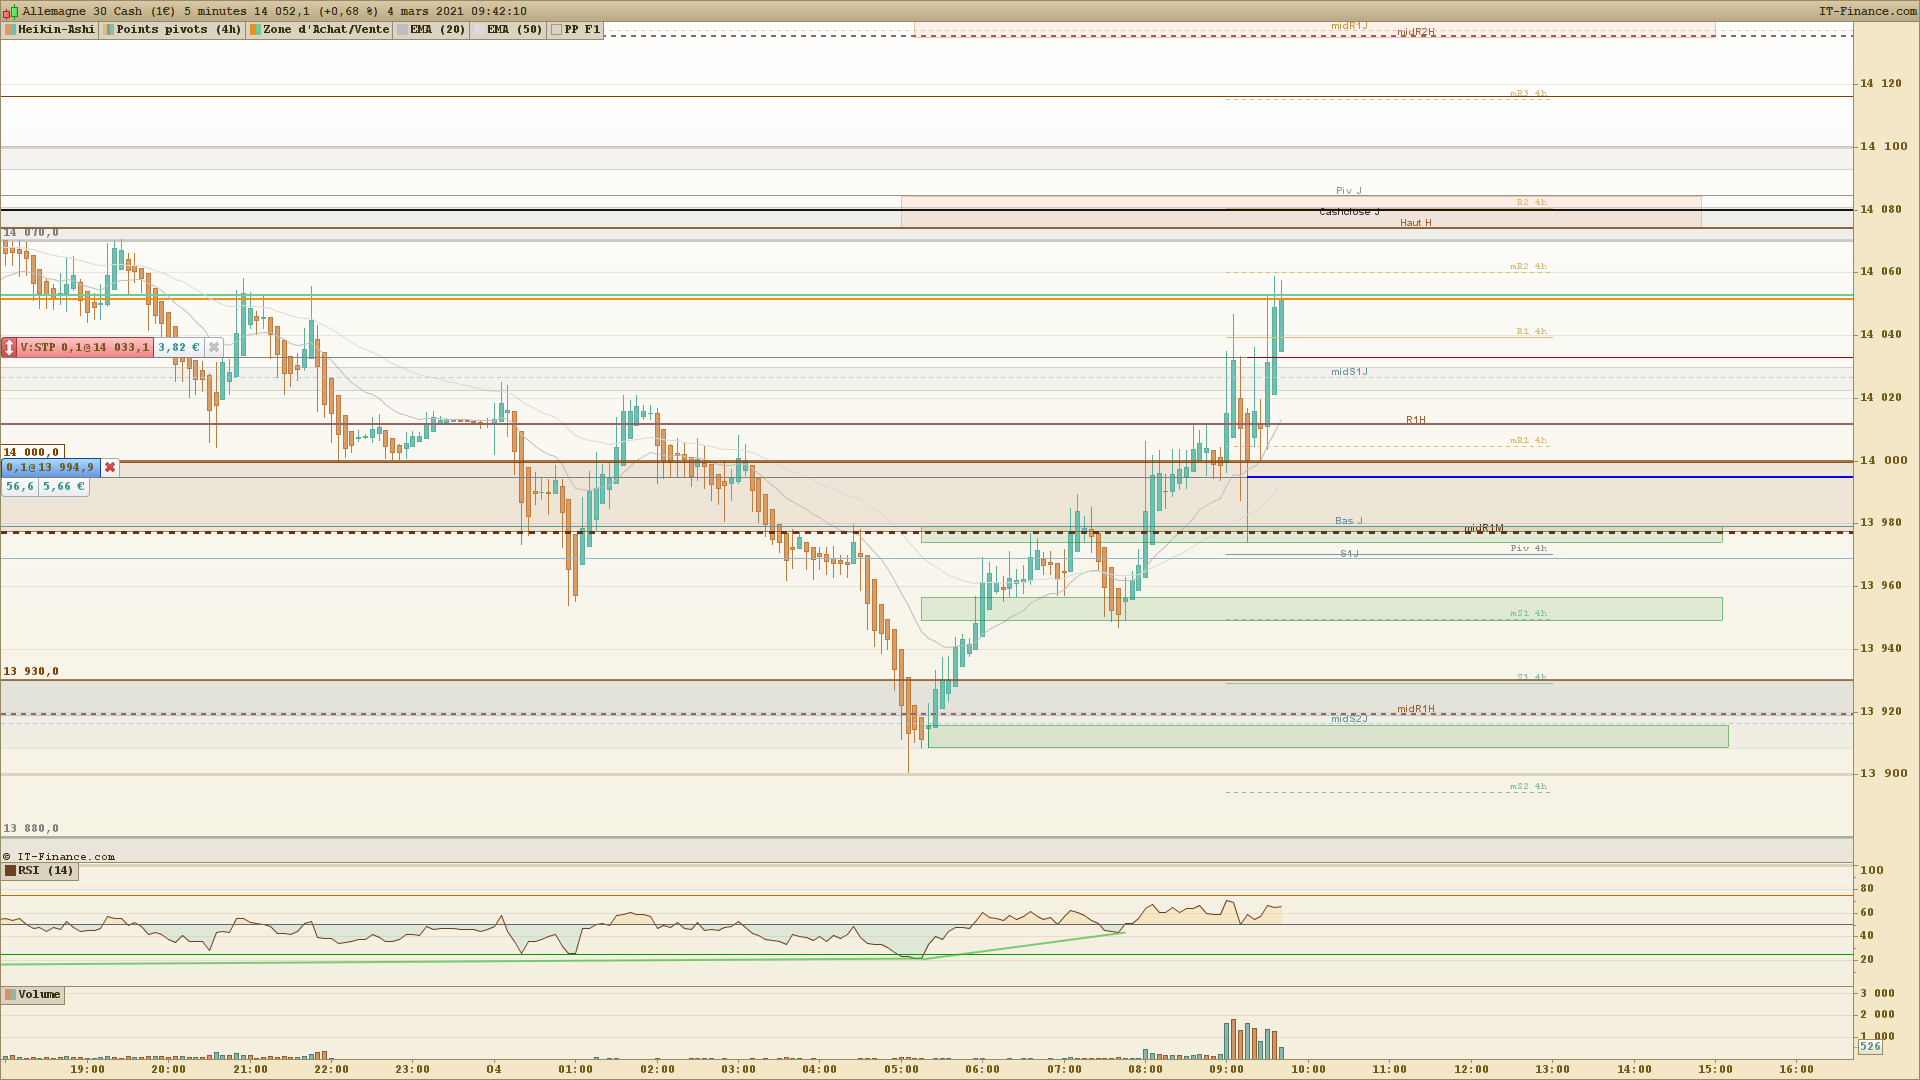The width and height of the screenshot is (1920, 1080).
Task: Close the 0,1@13 994,9 position with red X
Action: click(x=110, y=468)
